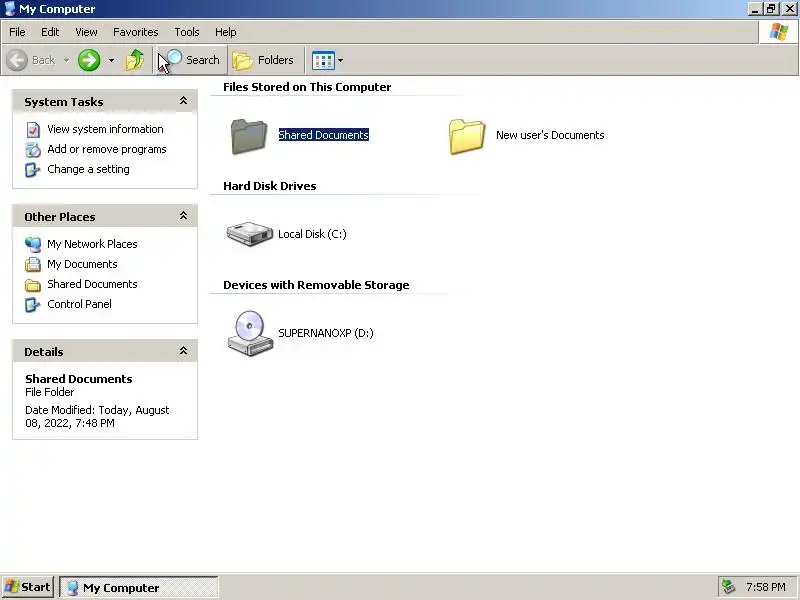Click the Views icon in the toolbar
800x600 pixels.
(323, 60)
